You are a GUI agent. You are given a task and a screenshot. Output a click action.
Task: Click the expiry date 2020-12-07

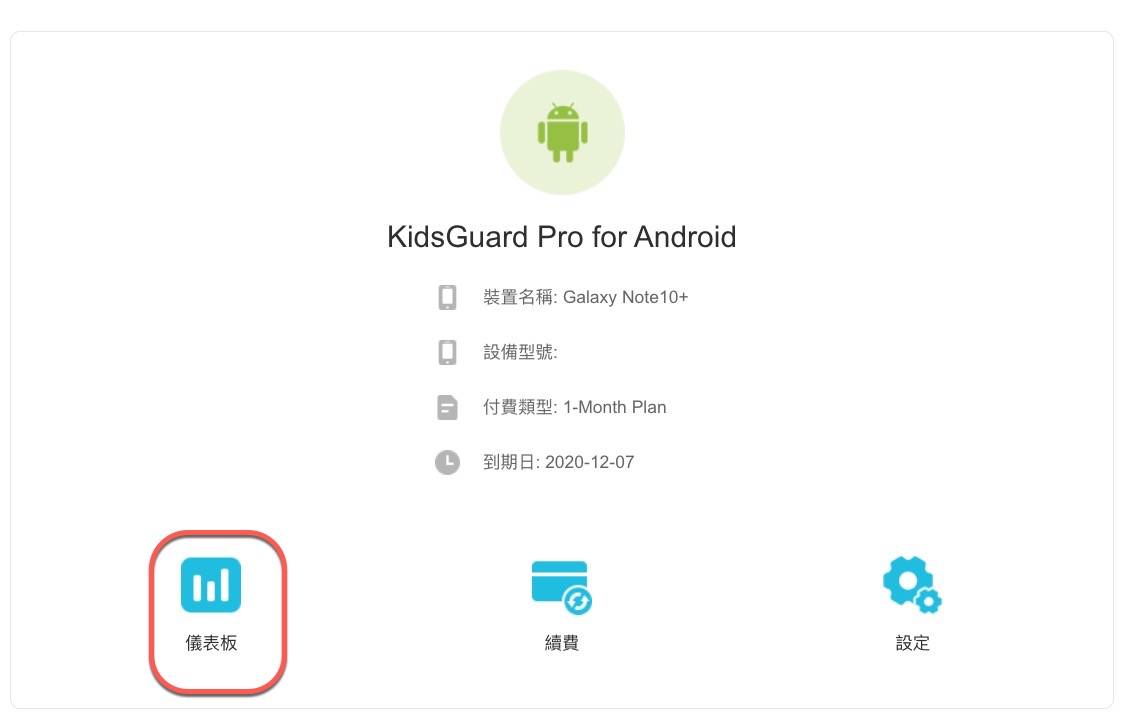(x=589, y=462)
